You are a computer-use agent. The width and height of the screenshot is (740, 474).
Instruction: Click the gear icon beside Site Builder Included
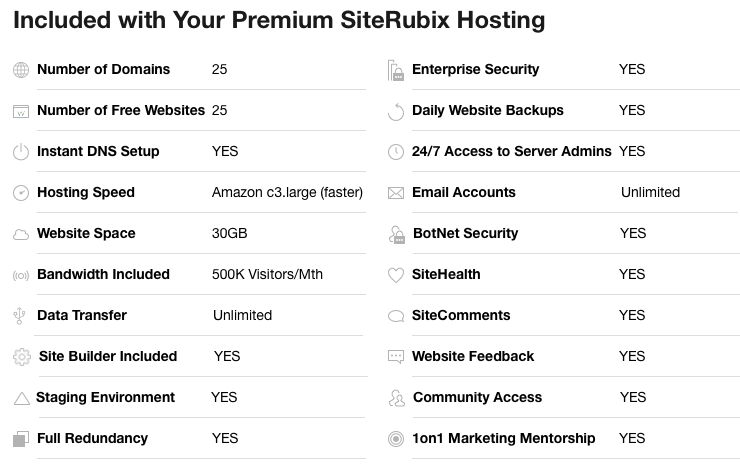point(22,357)
